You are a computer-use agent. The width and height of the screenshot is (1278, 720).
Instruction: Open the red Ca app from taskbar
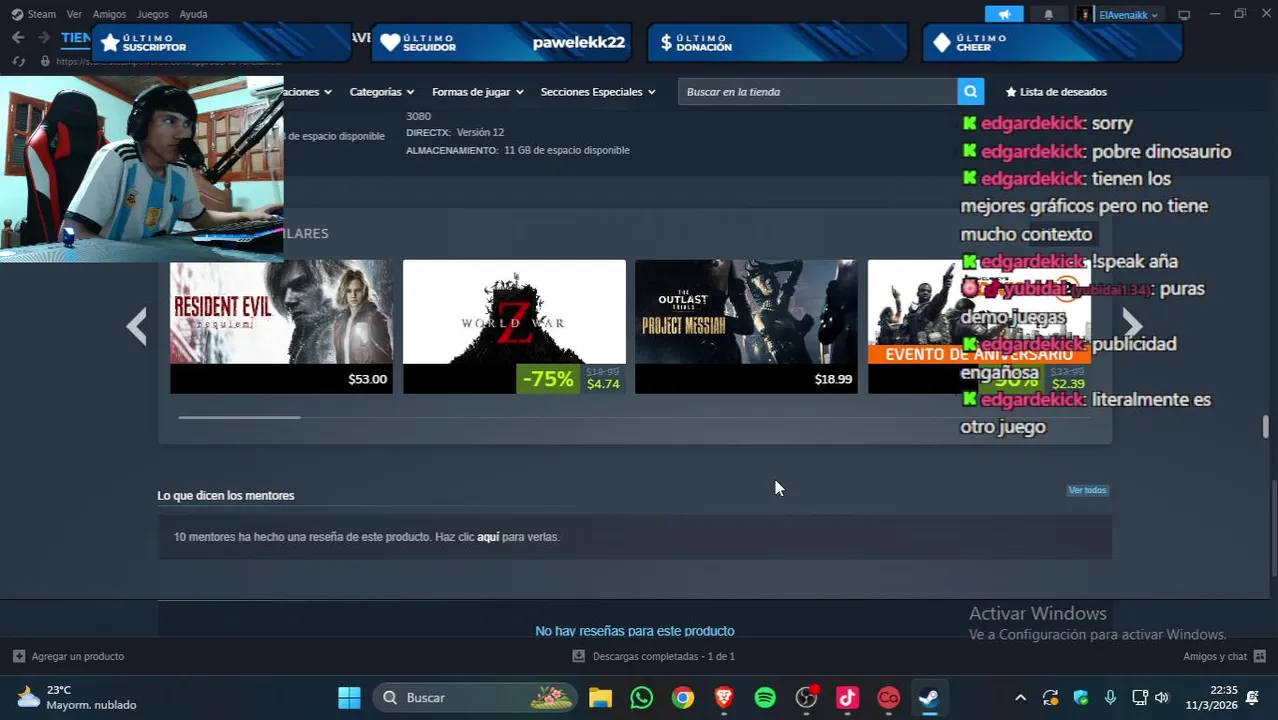[888, 698]
